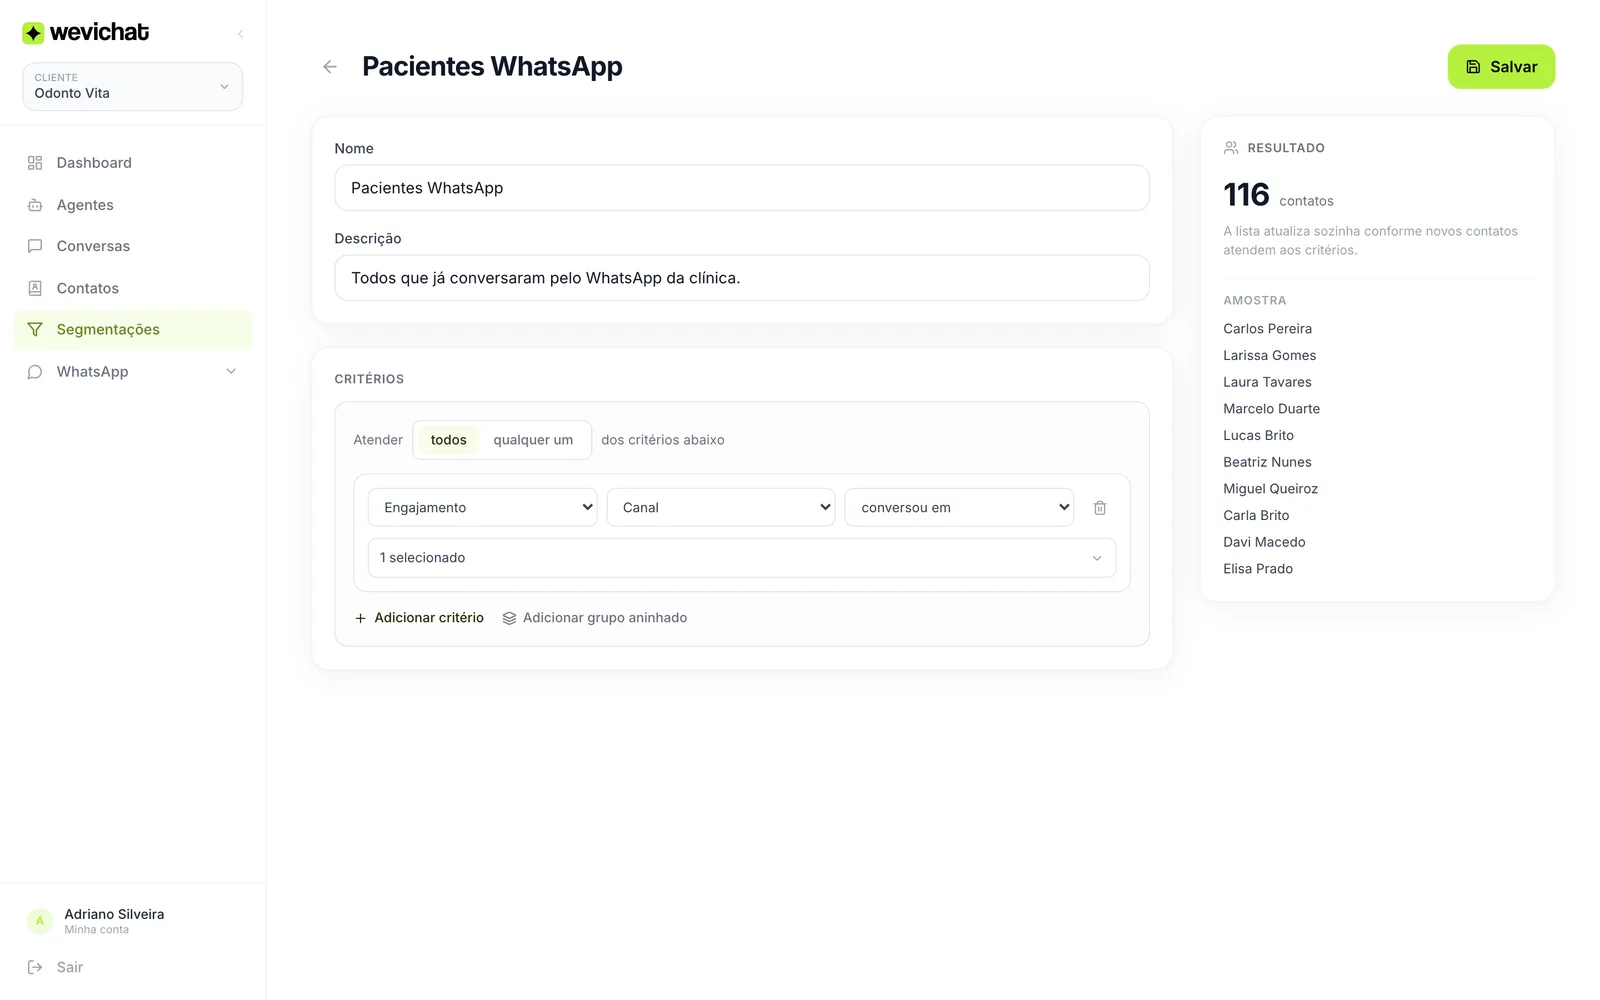Click sample contact Carla Brito
The height and width of the screenshot is (1000, 1600).
(x=1256, y=516)
